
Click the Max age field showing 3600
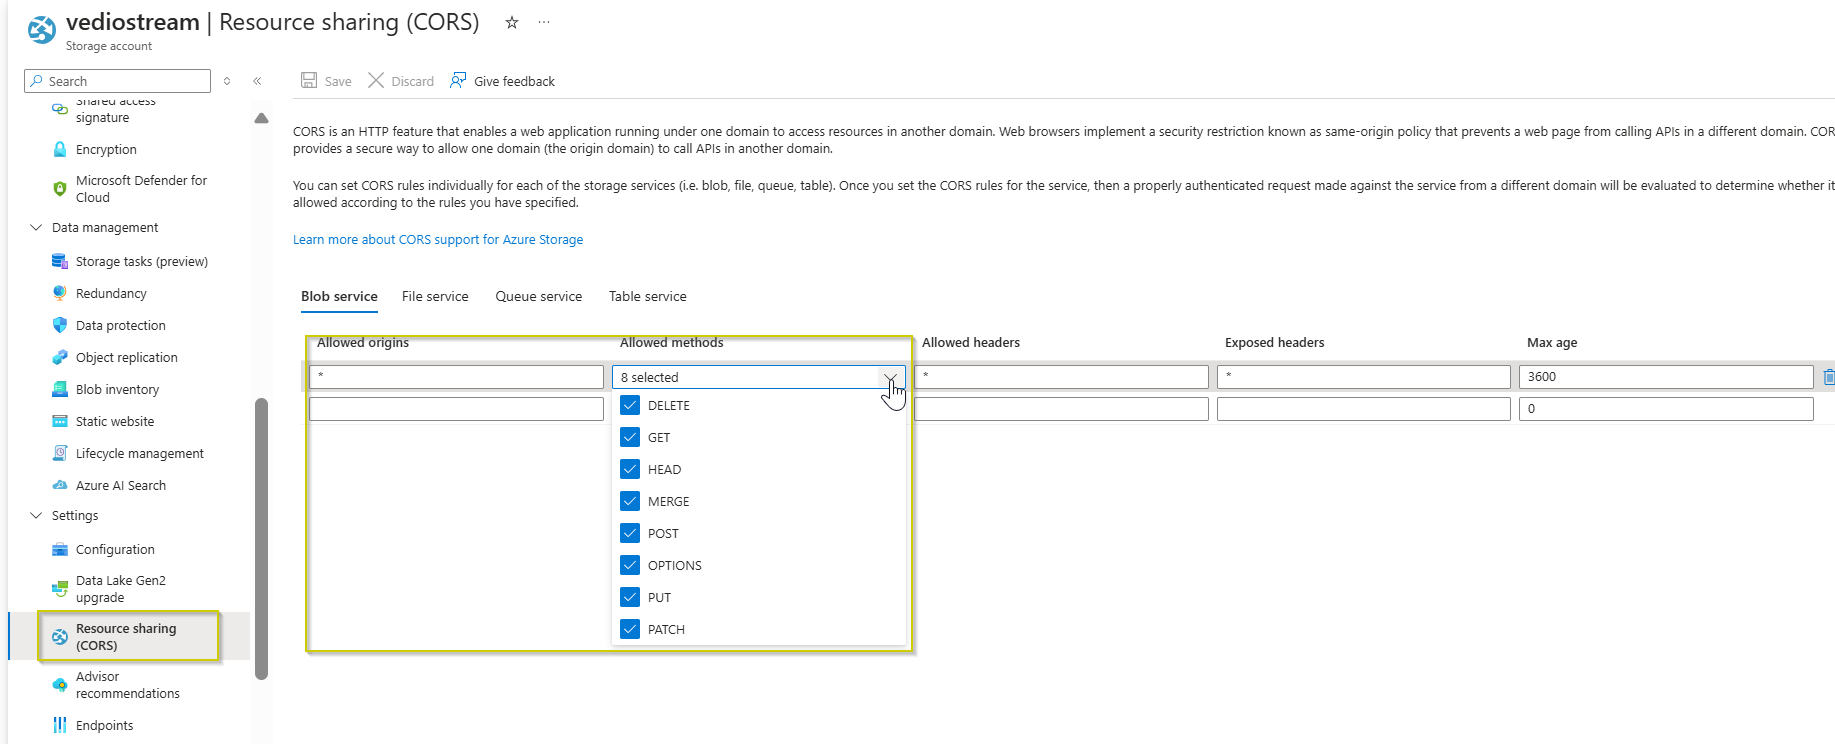[x=1666, y=377]
